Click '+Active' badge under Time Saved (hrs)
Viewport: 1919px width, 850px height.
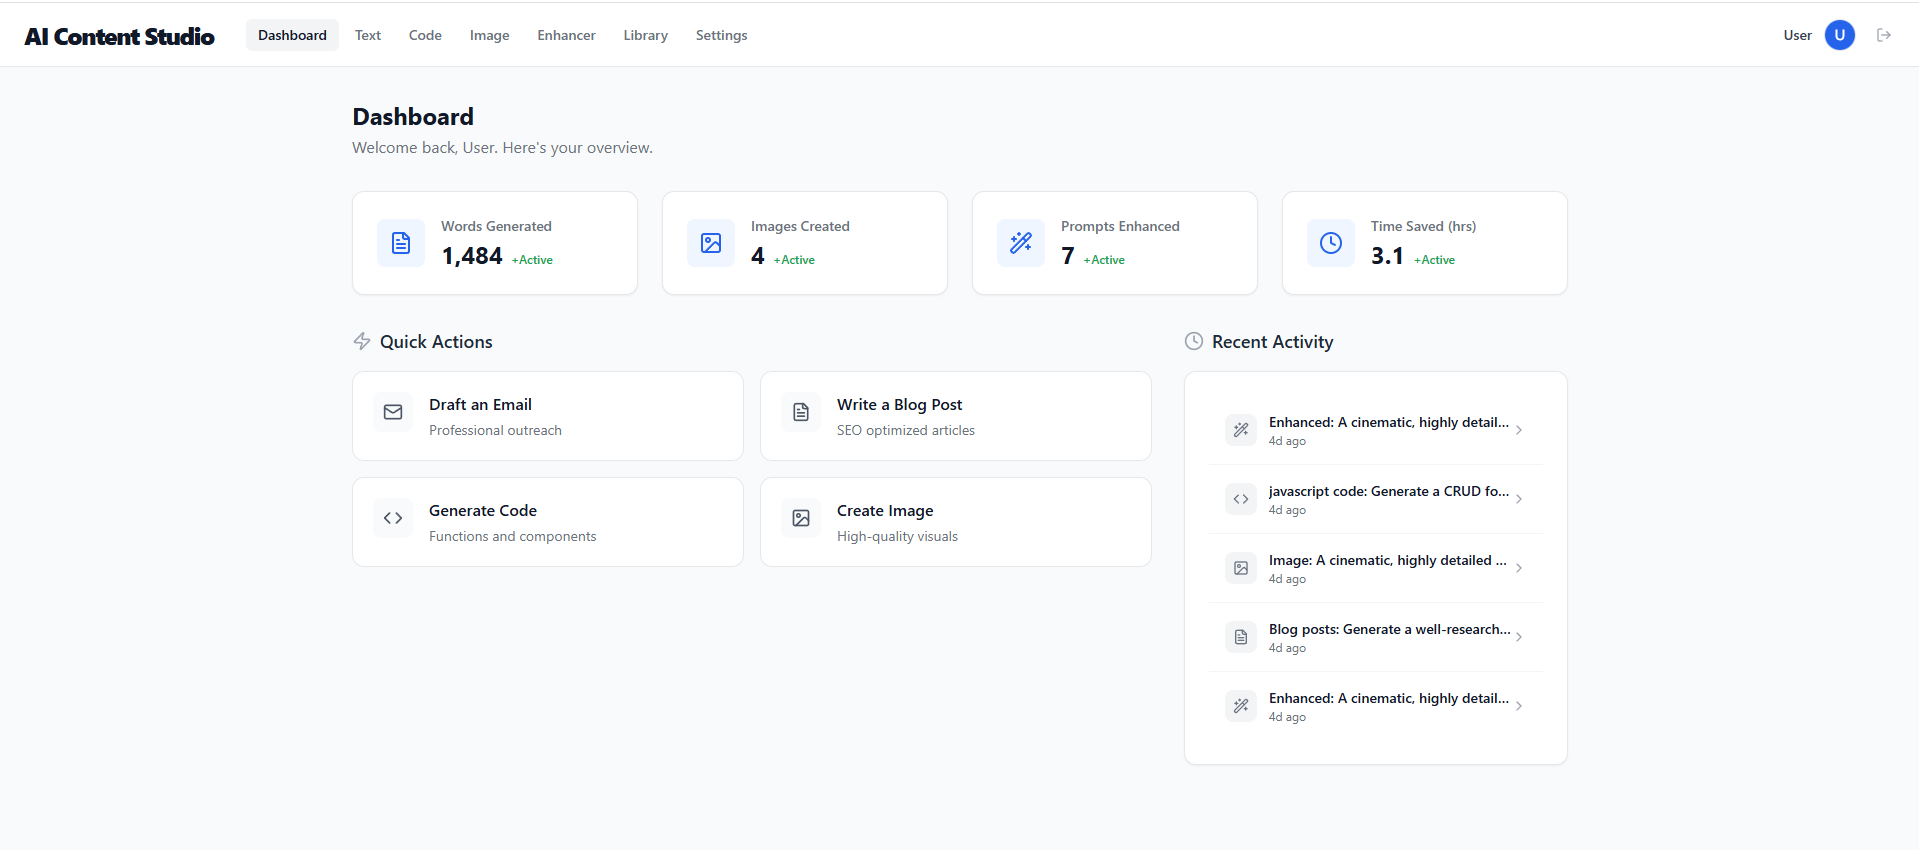1434,260
